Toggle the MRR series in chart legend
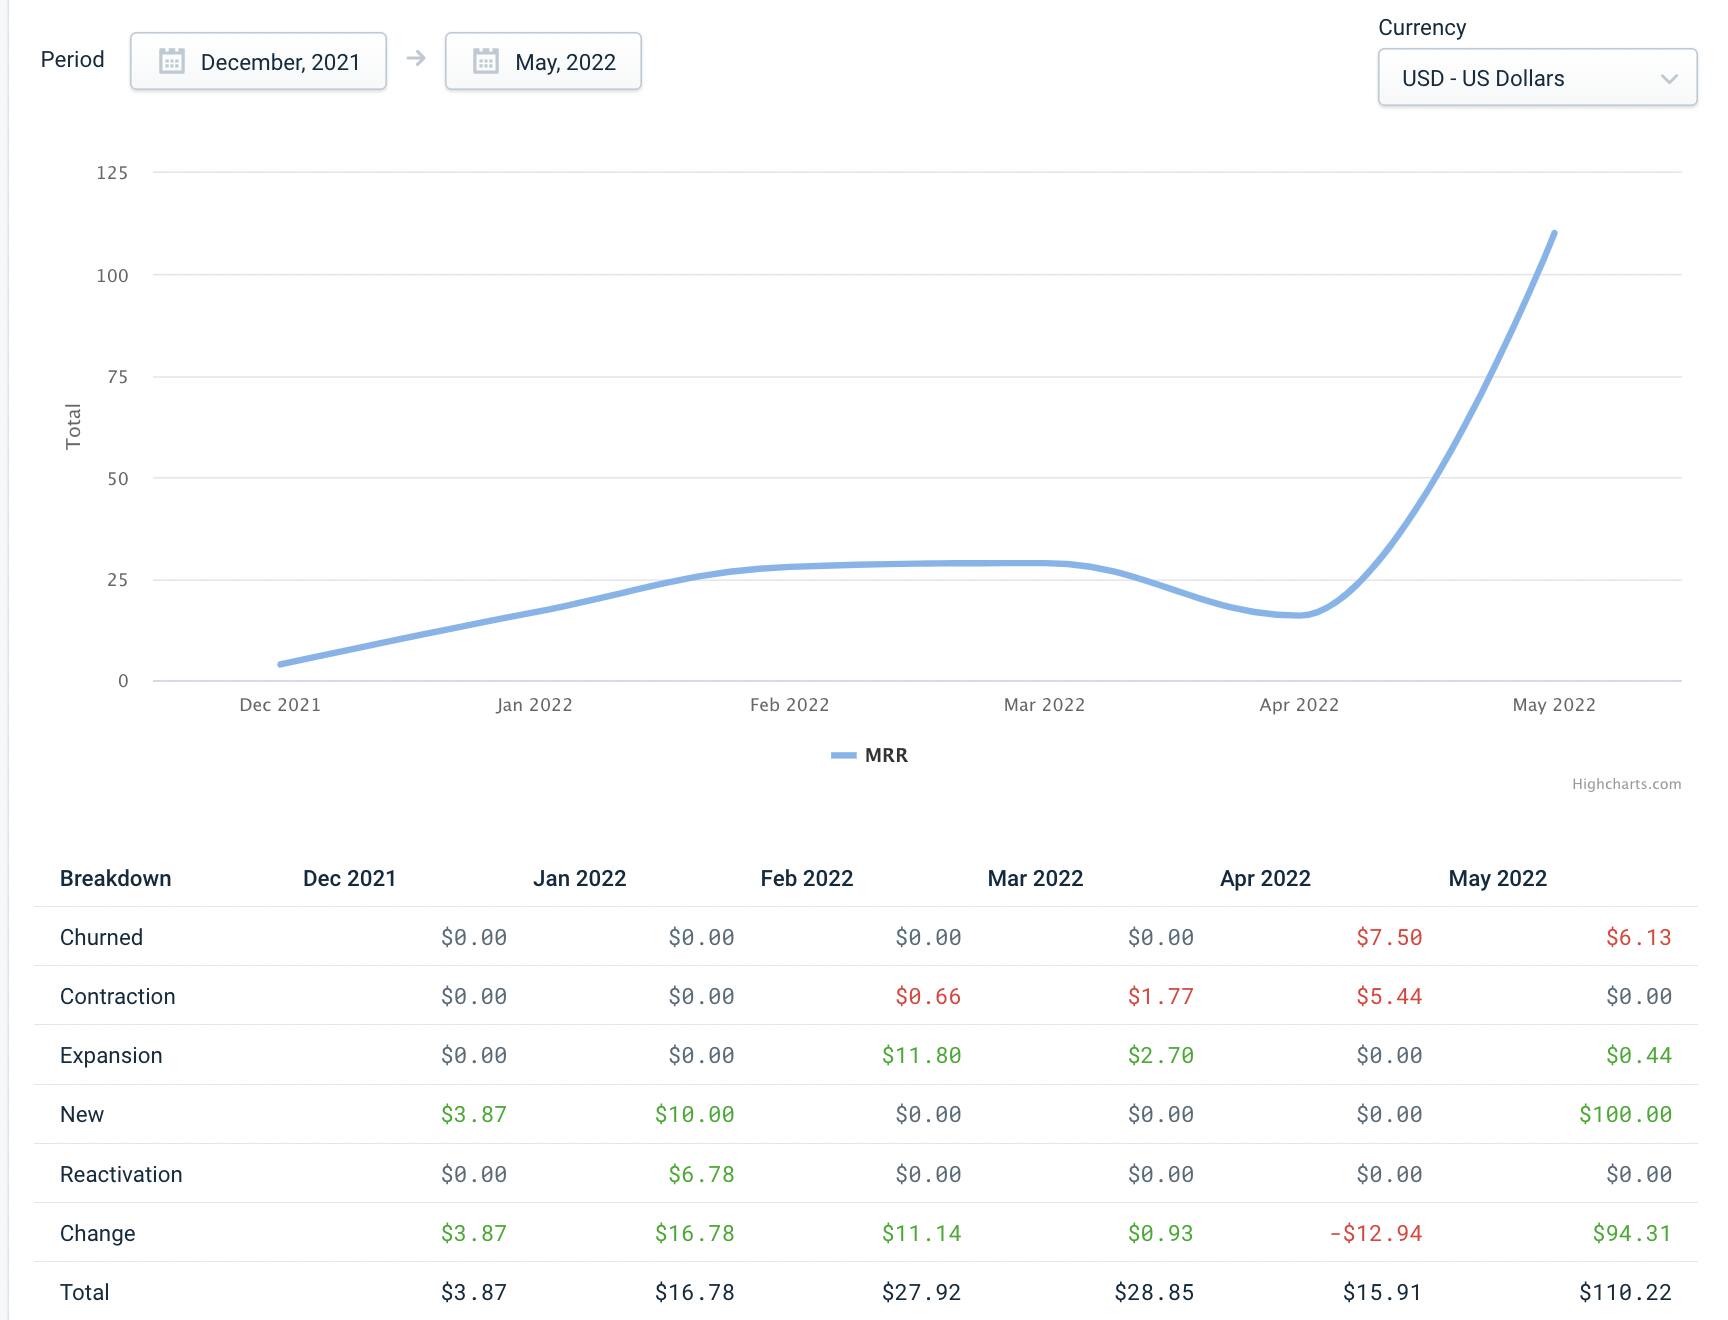This screenshot has width=1728, height=1320. point(885,756)
